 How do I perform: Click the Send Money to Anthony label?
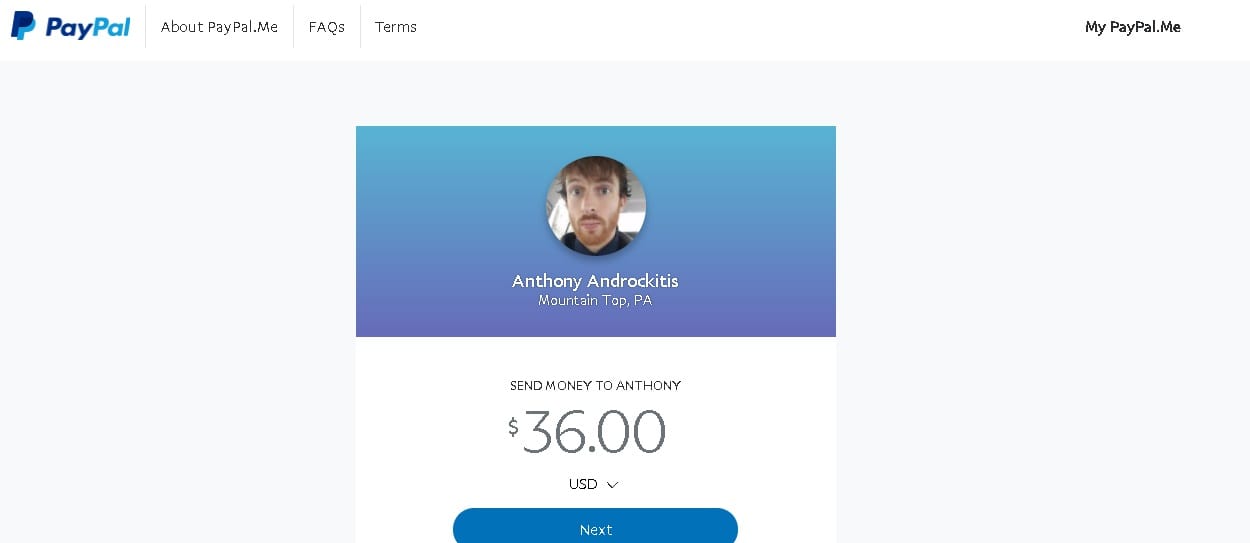(x=595, y=385)
